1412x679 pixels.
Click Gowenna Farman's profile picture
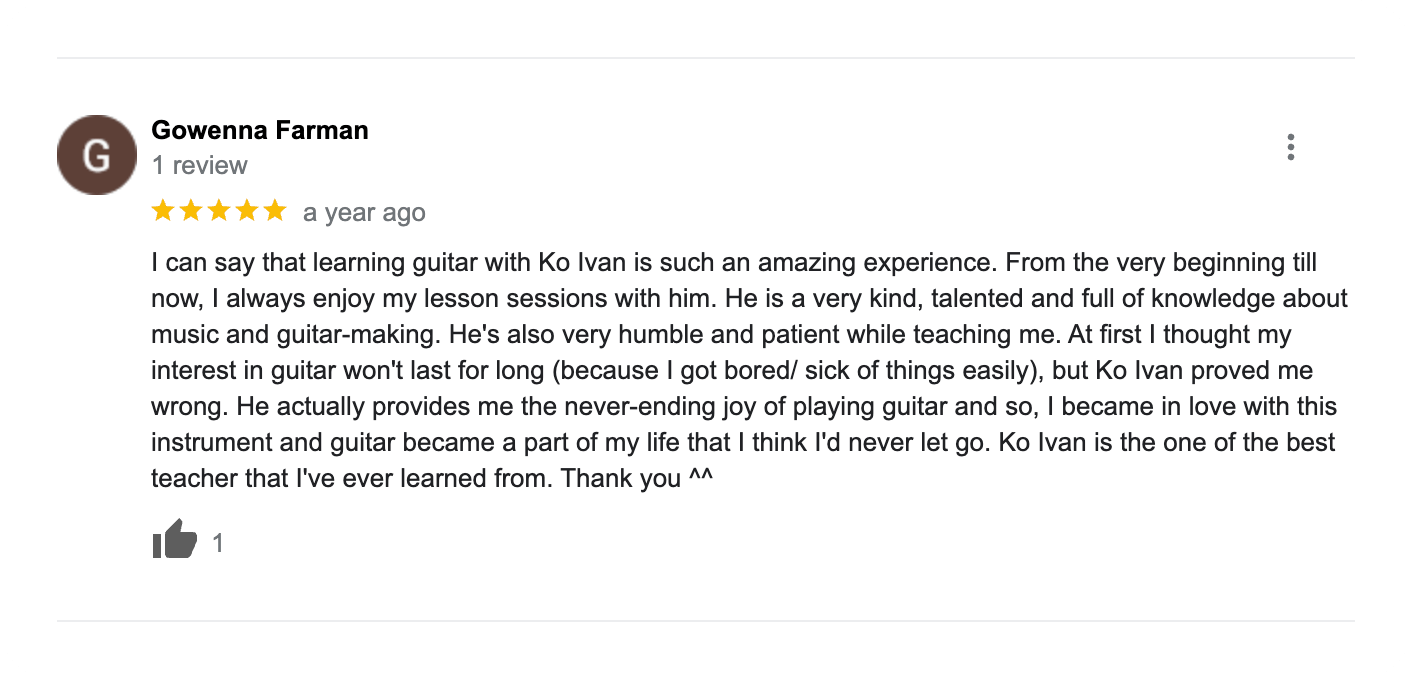(x=96, y=154)
